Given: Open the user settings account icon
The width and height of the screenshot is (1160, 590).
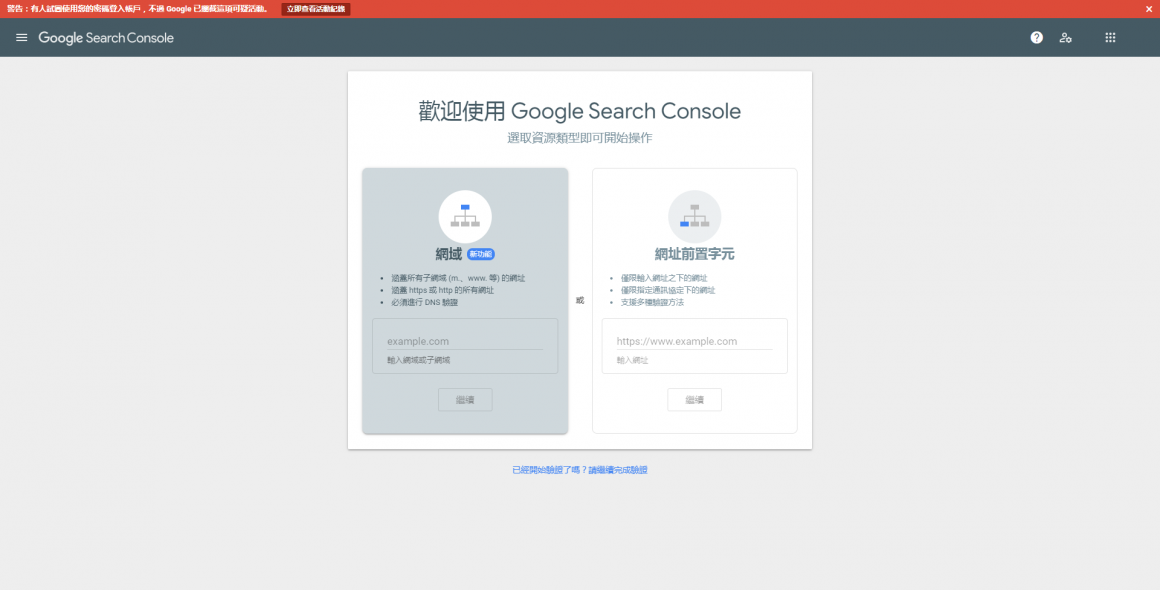Looking at the screenshot, I should (x=1065, y=38).
